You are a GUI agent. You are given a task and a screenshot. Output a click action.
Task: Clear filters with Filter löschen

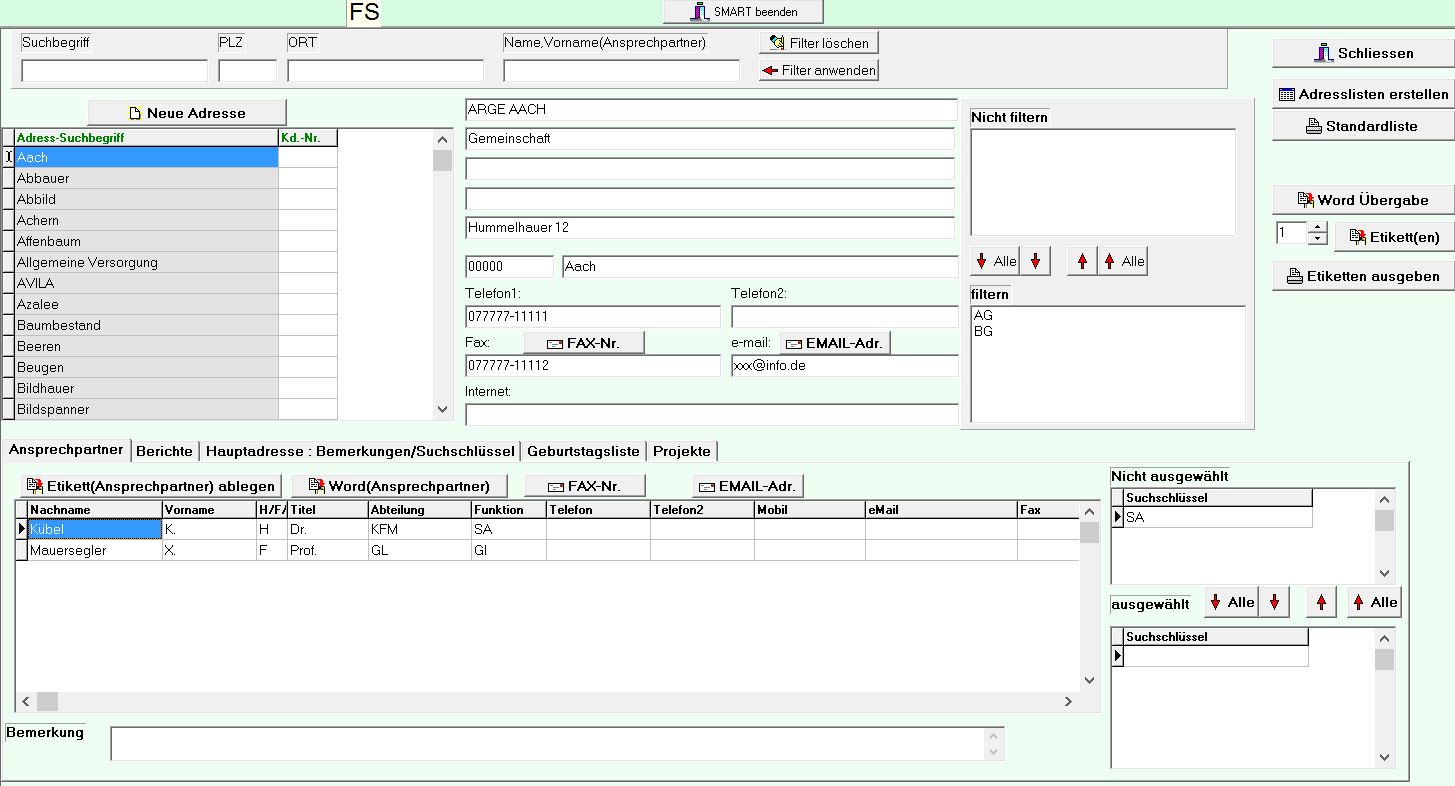(818, 43)
